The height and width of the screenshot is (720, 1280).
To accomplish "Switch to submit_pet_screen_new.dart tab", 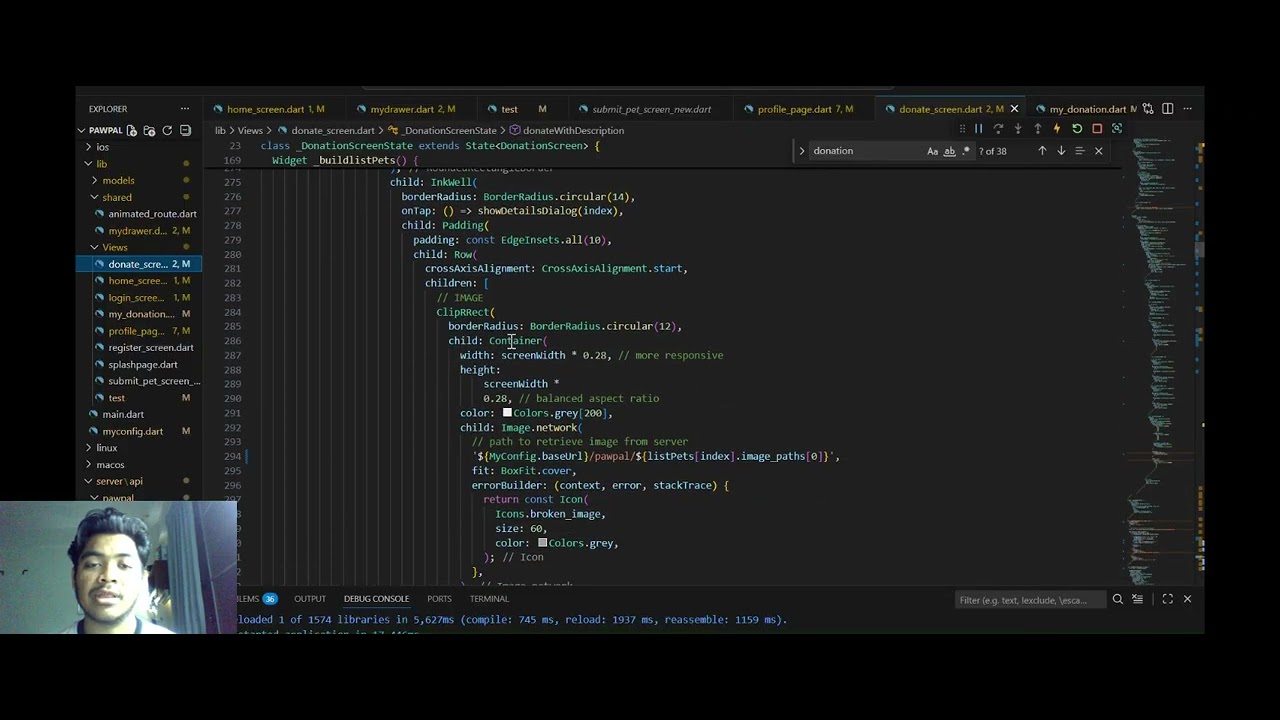I will coord(651,109).
